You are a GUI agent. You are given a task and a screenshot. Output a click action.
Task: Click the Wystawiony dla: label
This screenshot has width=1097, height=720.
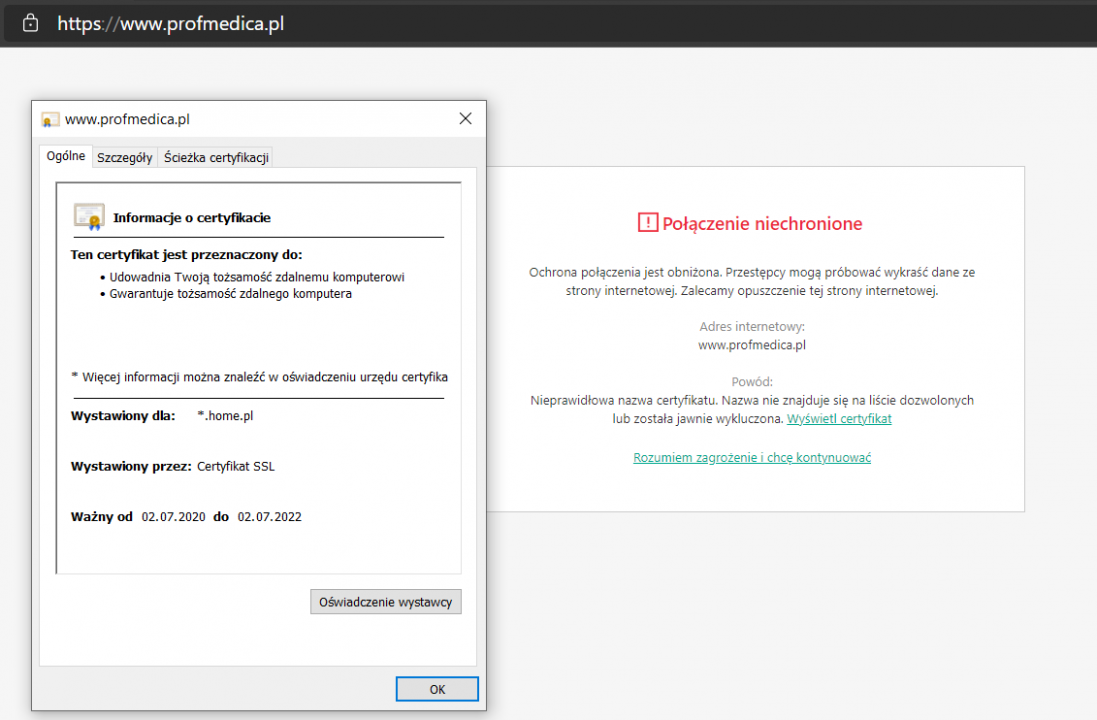(x=123, y=416)
